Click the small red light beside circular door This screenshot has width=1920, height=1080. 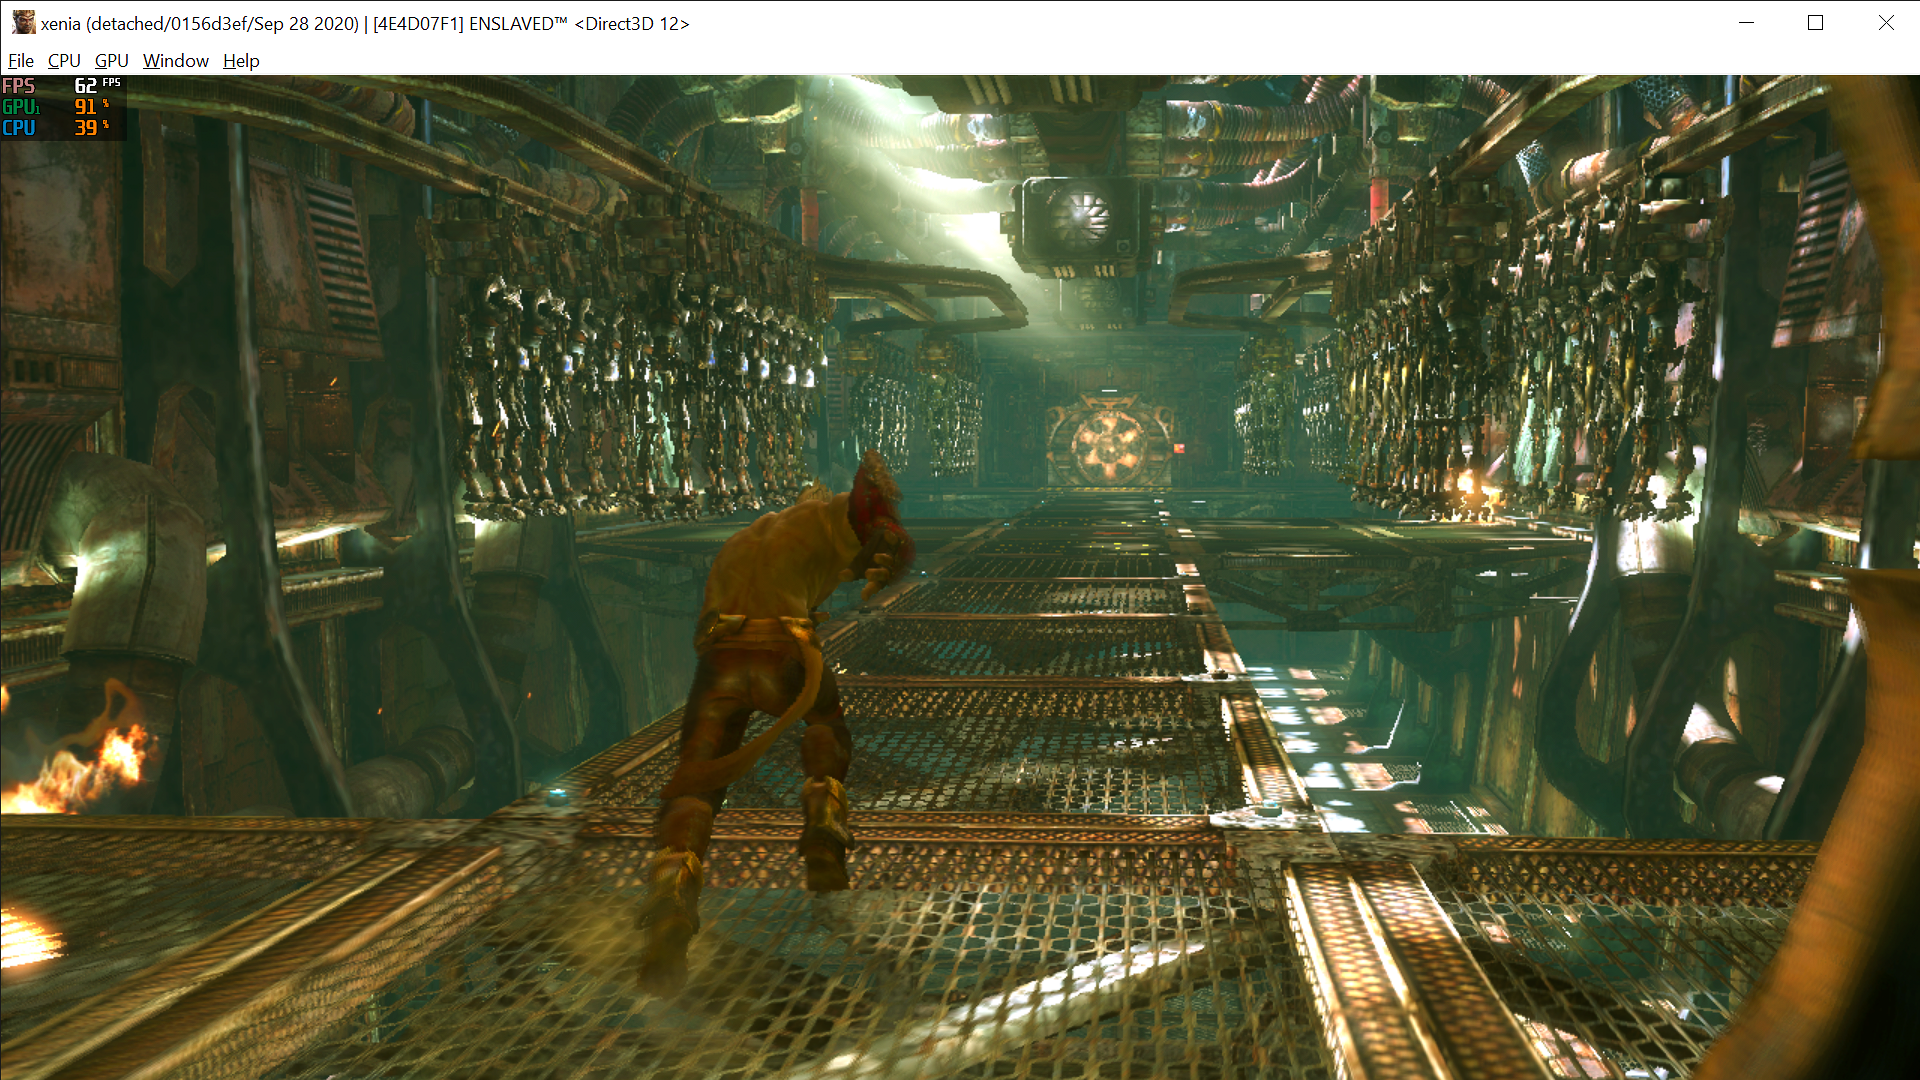point(1179,449)
